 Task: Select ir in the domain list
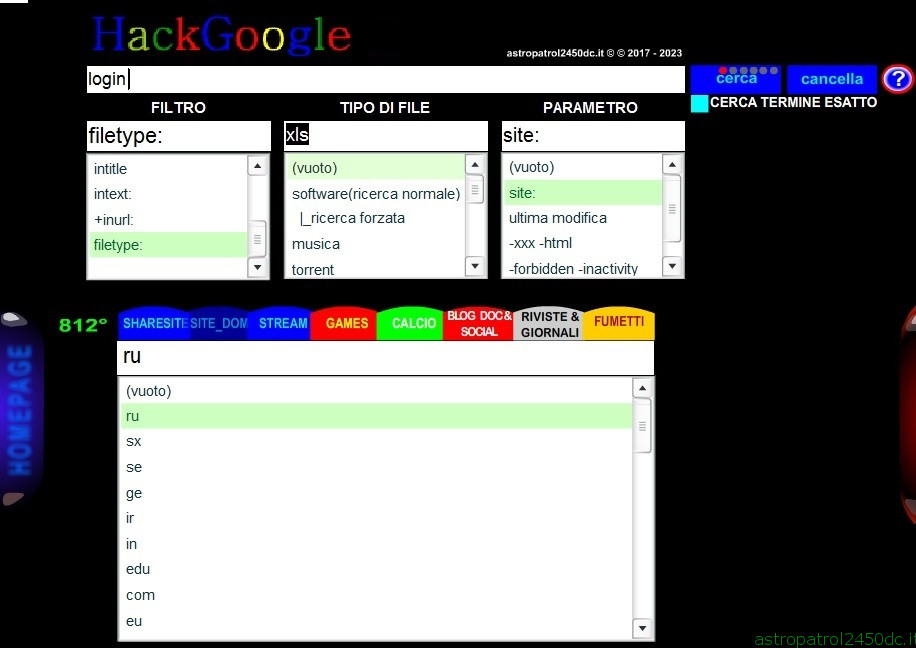(x=376, y=518)
